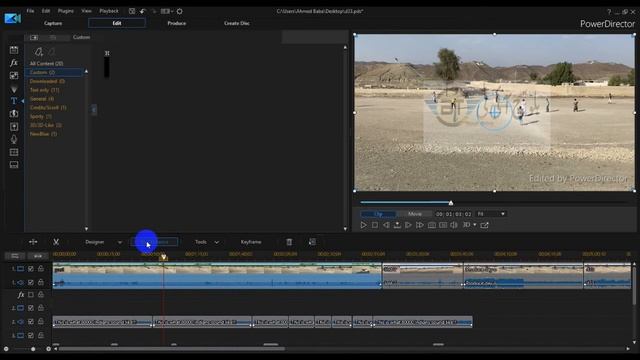The width and height of the screenshot is (640, 360).
Task: Step back to the previous frame
Action: 386,225
